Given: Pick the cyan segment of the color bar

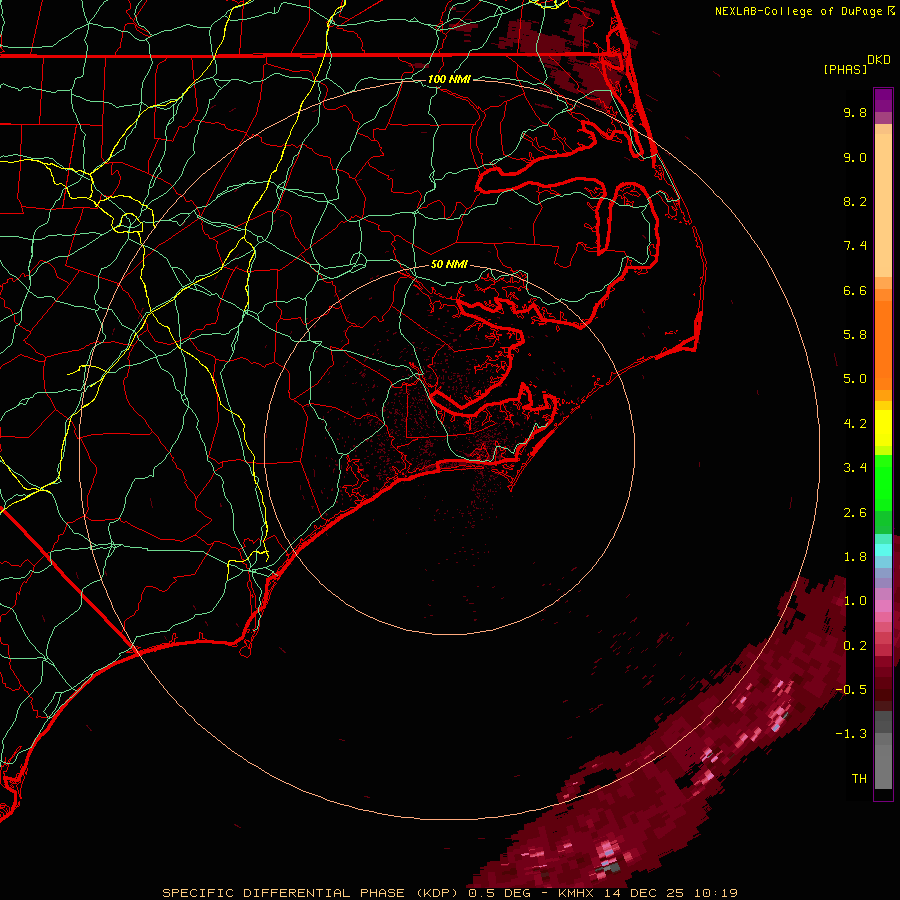Looking at the screenshot, I should 883,550.
